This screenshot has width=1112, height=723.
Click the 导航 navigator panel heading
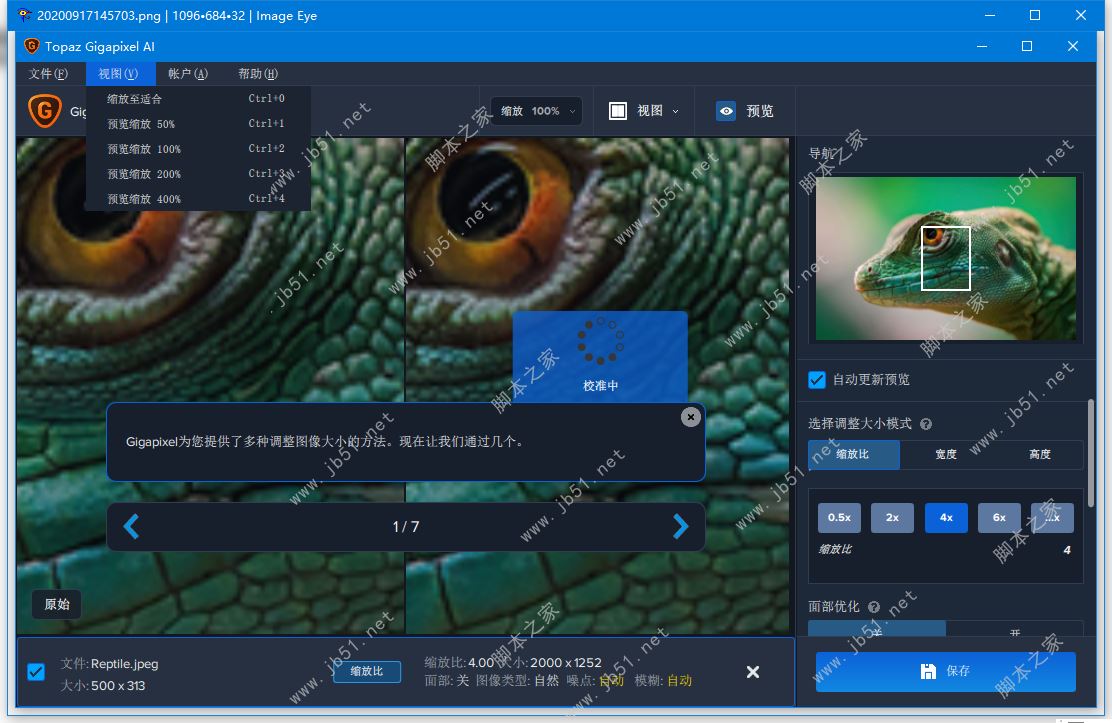coord(821,153)
